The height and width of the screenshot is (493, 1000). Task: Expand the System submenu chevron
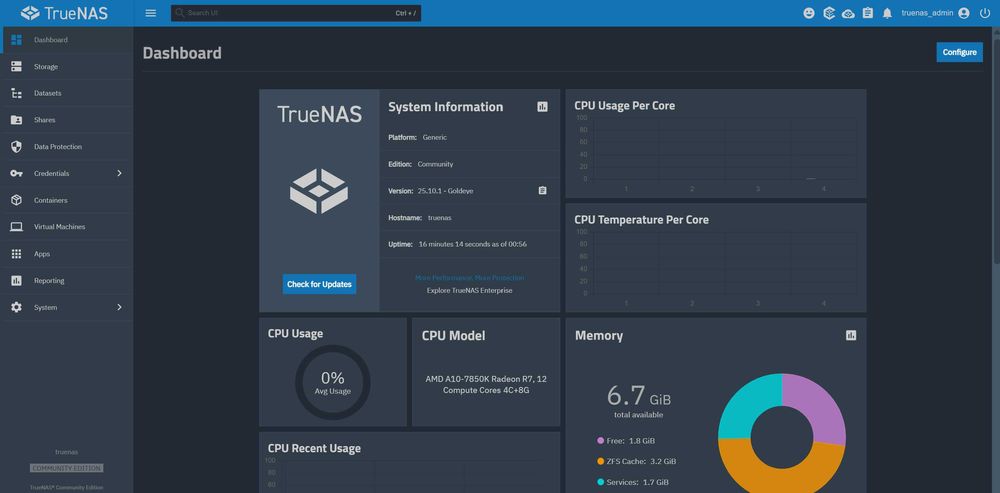point(119,307)
